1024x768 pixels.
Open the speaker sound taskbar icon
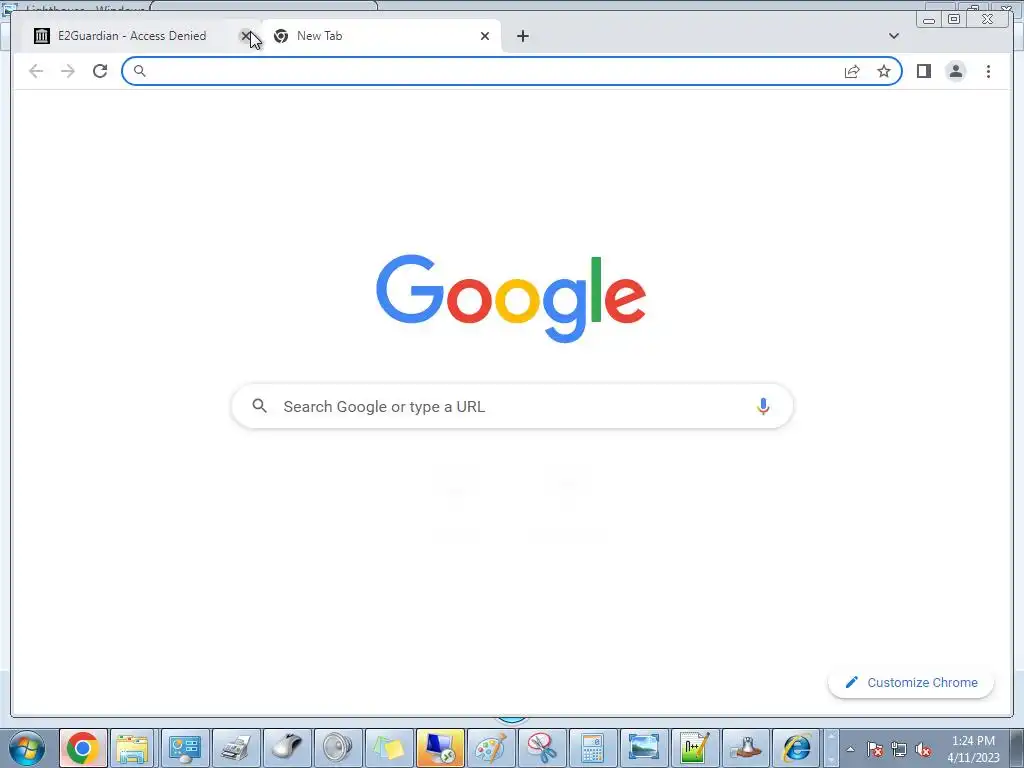(x=337, y=748)
